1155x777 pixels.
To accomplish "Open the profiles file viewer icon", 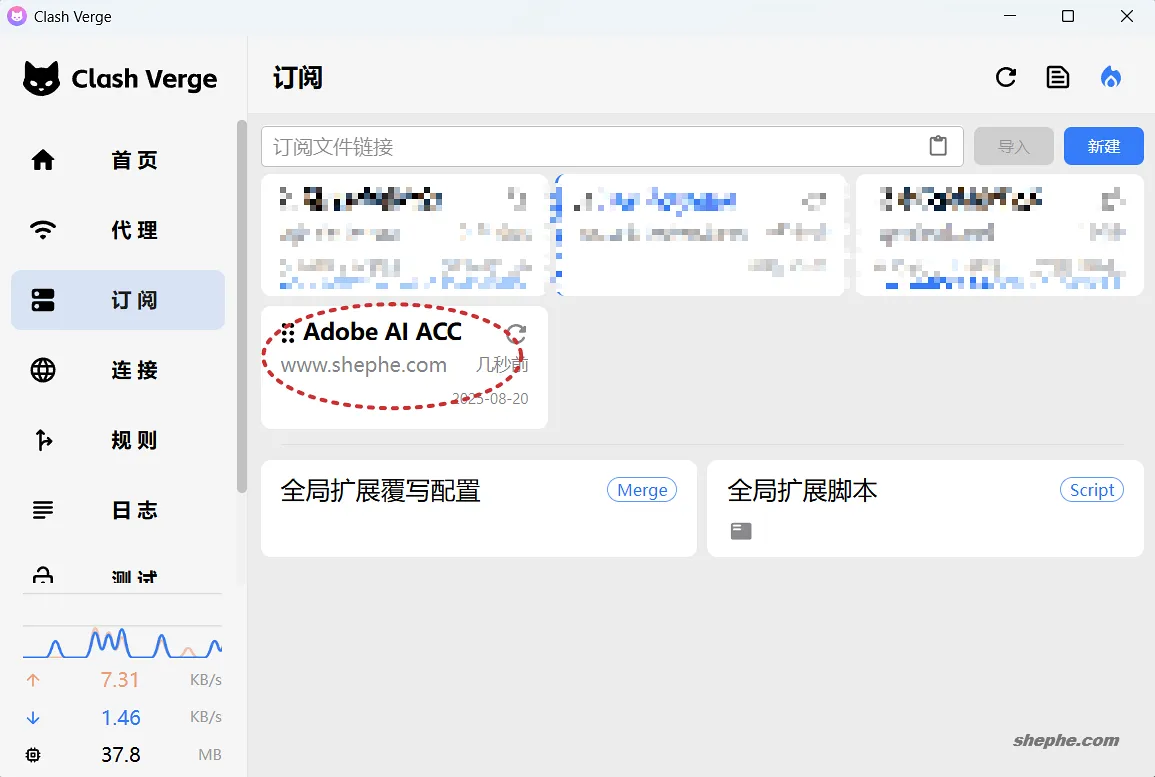I will click(1058, 76).
